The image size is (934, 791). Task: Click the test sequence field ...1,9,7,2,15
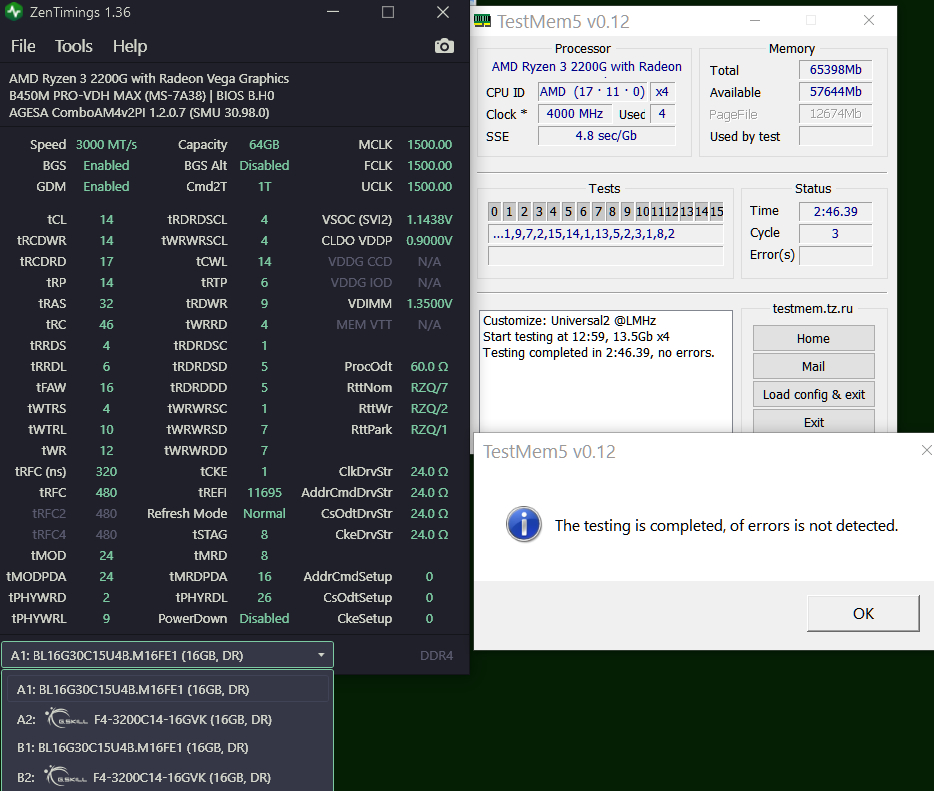[605, 233]
